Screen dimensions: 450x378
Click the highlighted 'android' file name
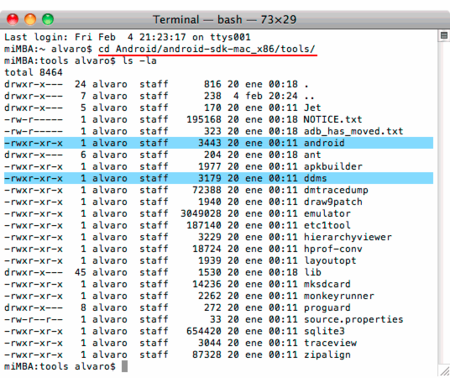point(324,143)
